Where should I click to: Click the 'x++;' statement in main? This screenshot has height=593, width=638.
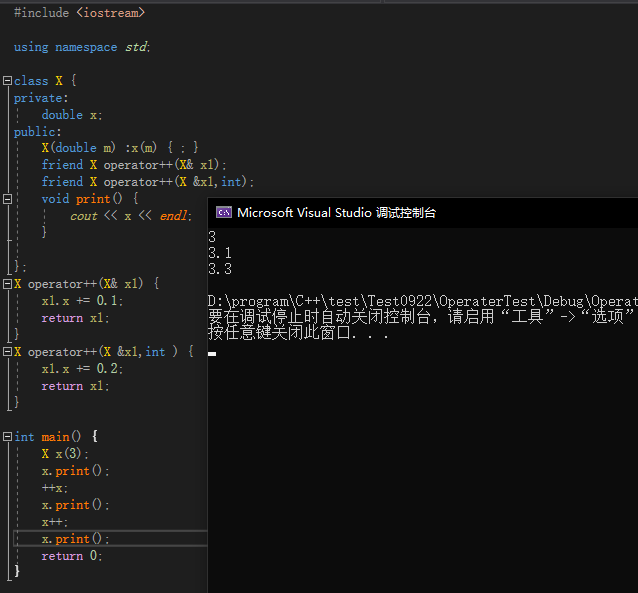click(55, 522)
